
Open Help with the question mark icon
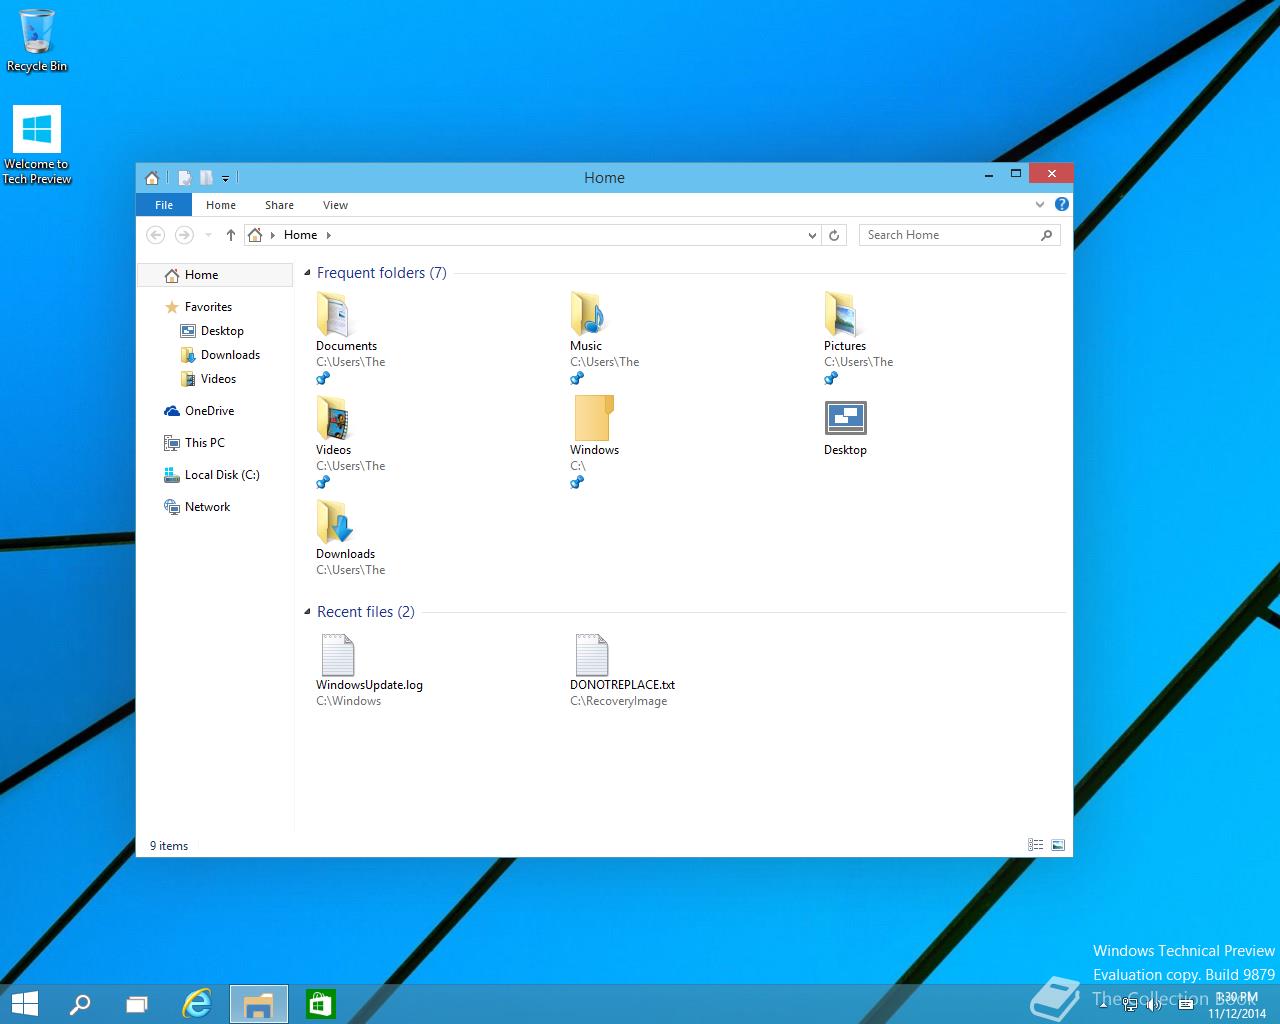(x=1062, y=204)
